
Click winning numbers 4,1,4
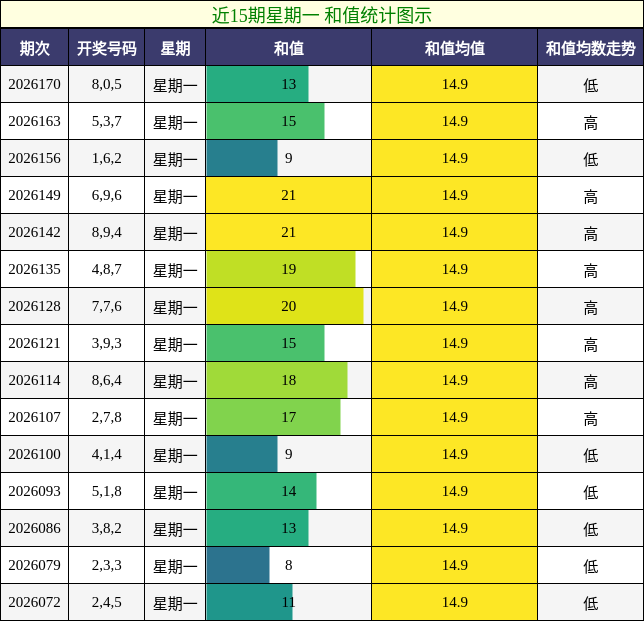click(x=107, y=454)
